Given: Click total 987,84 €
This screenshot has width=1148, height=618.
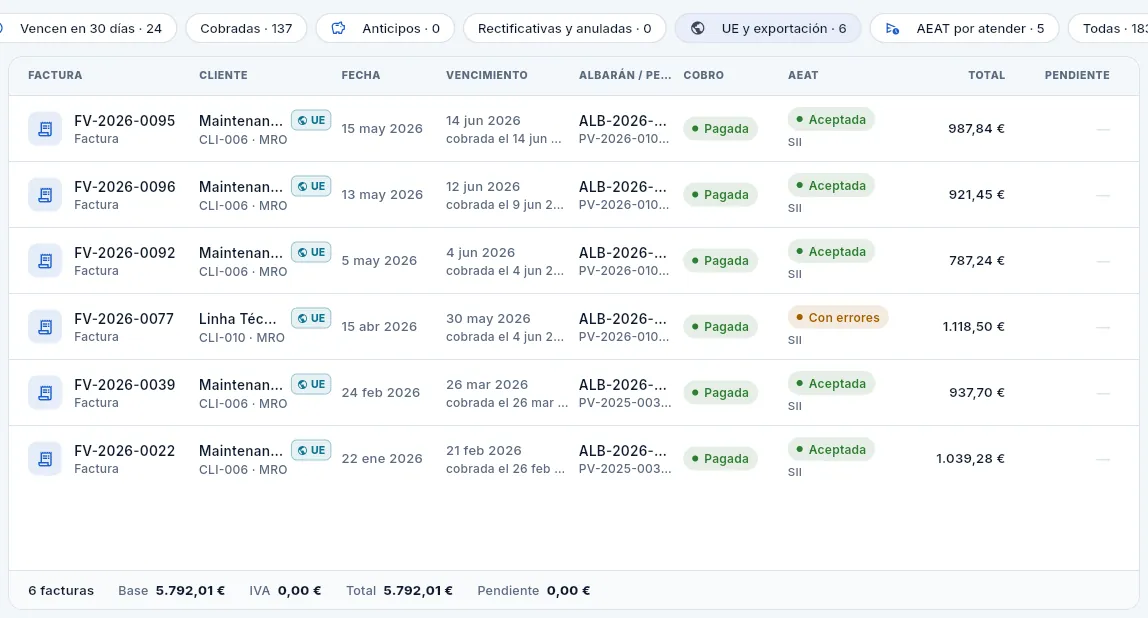Looking at the screenshot, I should 976,129.
